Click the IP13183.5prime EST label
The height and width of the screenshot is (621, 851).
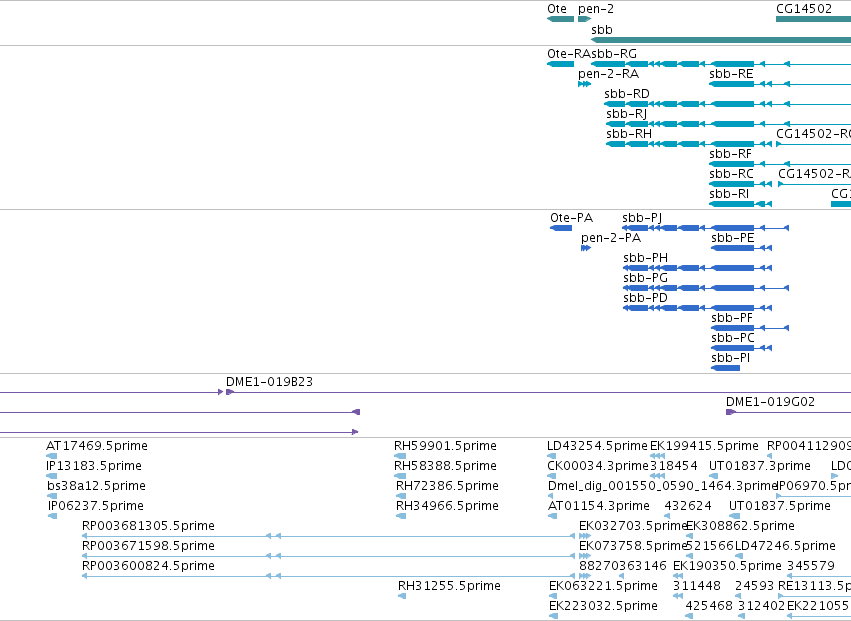94,466
